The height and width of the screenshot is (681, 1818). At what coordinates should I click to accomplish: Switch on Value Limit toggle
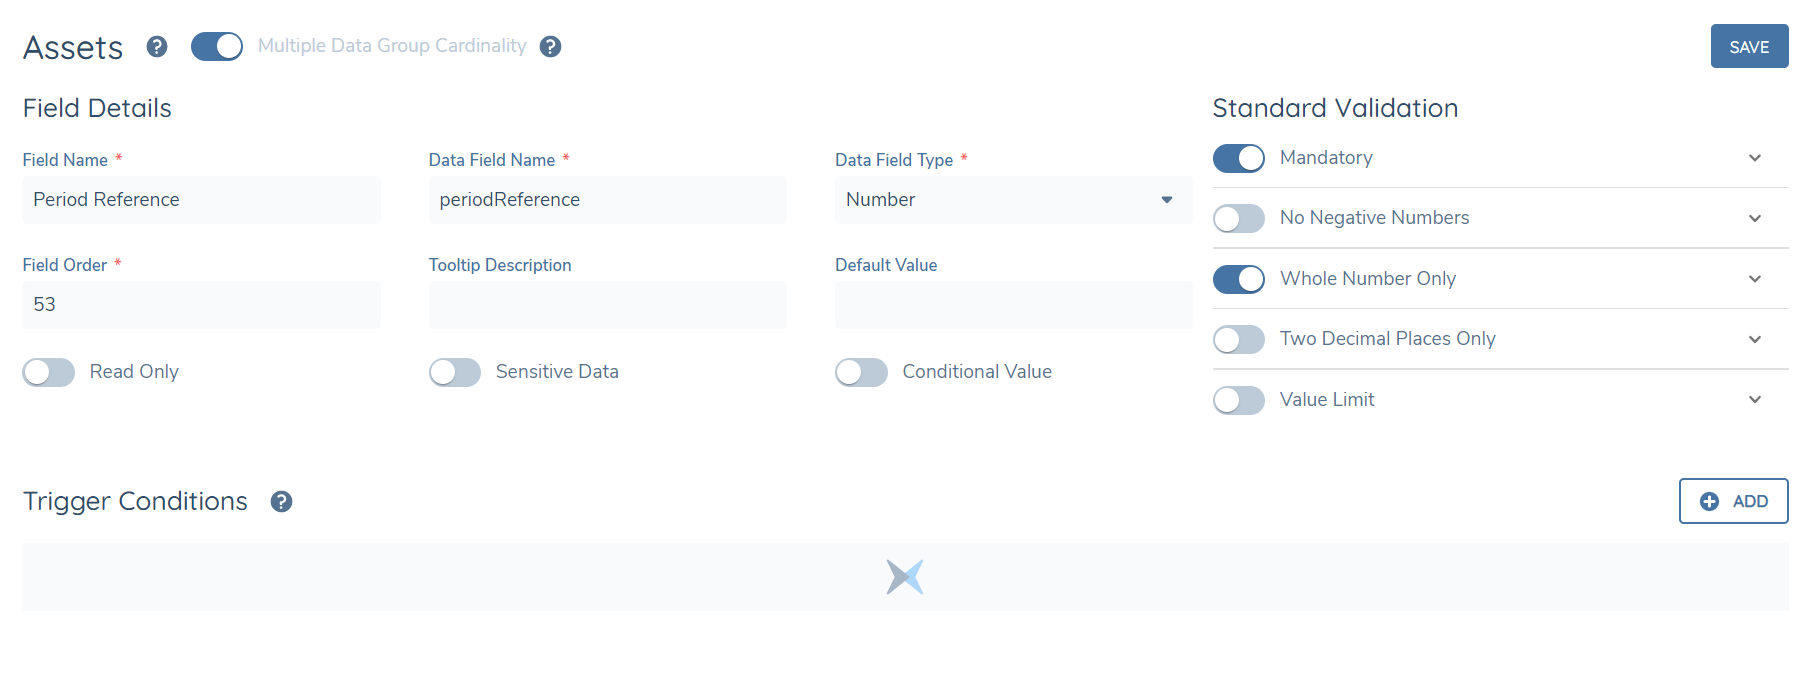tap(1239, 400)
